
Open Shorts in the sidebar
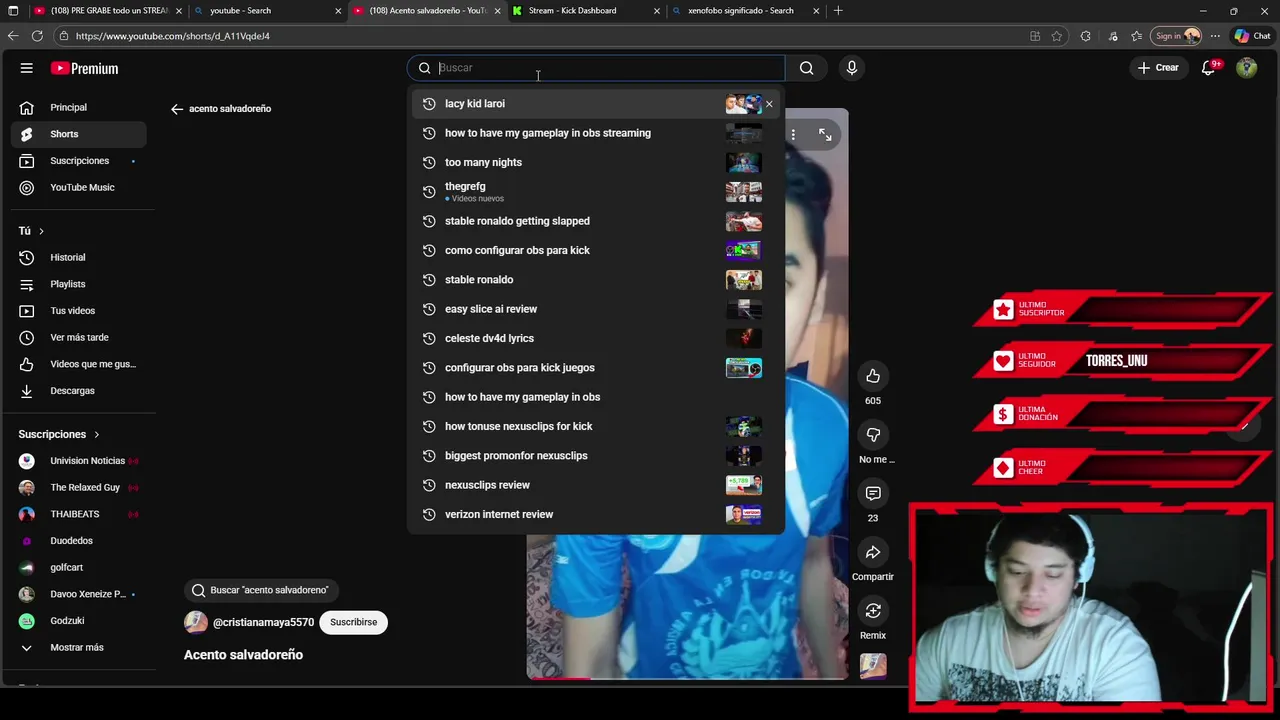pyautogui.click(x=78, y=134)
